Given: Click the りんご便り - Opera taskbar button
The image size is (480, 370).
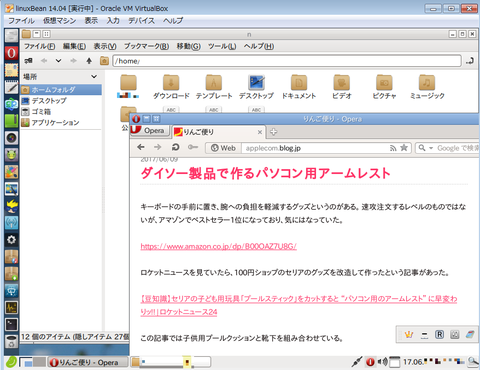Looking at the screenshot, I should (88, 362).
